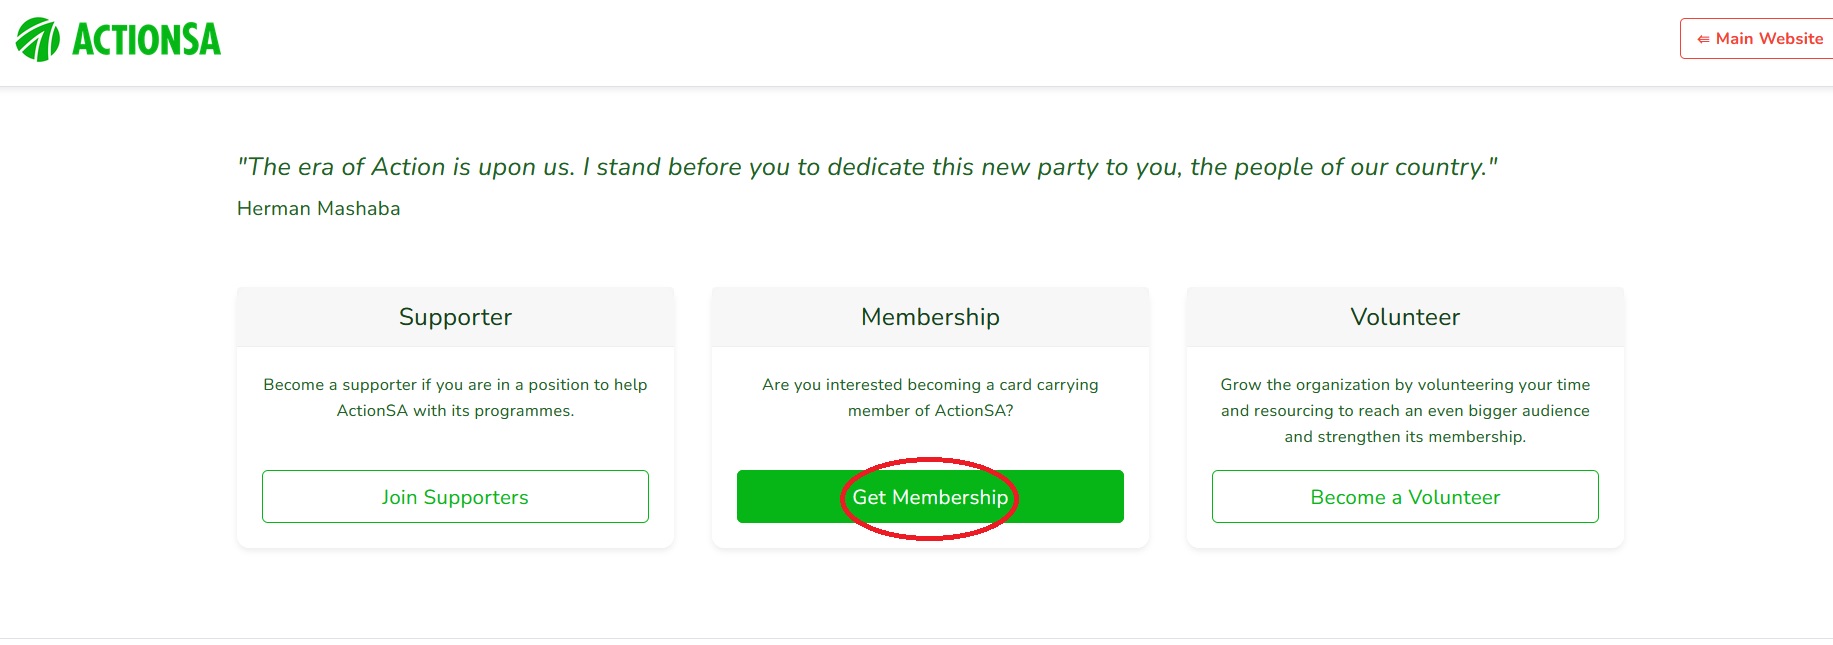Select the Supporter card heading
Viewport: 1833px width, 645px height.
point(455,317)
